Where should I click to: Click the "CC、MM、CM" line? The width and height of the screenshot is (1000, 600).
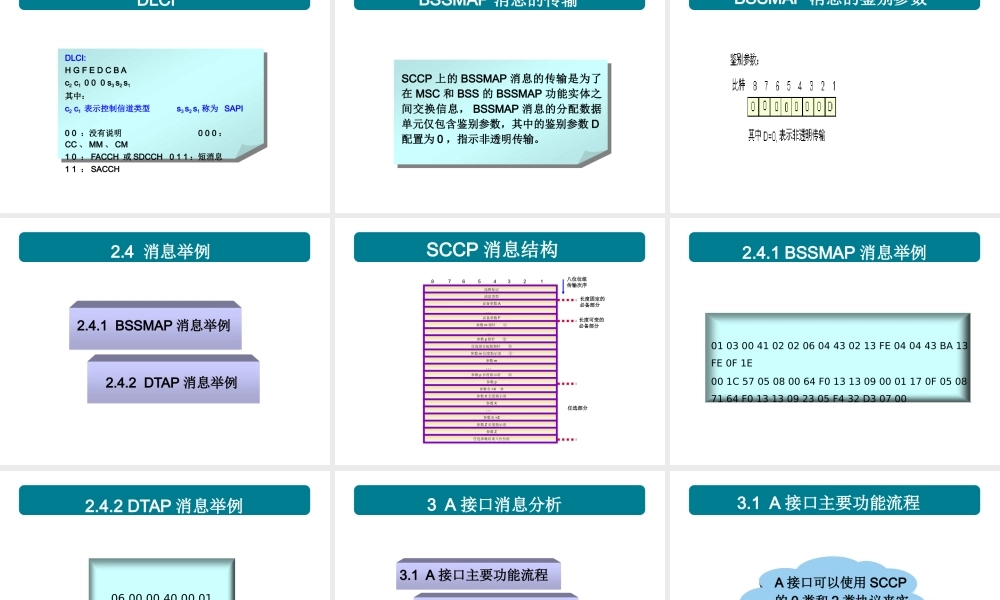coord(96,145)
